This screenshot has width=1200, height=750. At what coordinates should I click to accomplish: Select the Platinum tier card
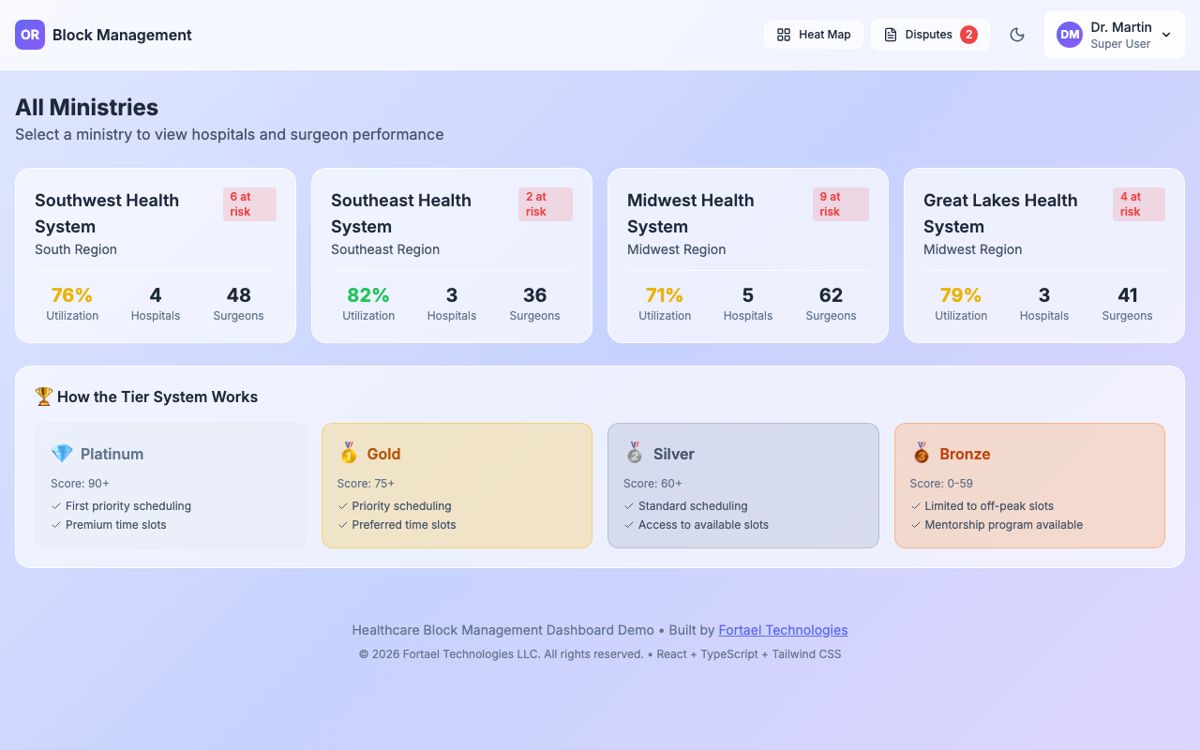pyautogui.click(x=171, y=486)
